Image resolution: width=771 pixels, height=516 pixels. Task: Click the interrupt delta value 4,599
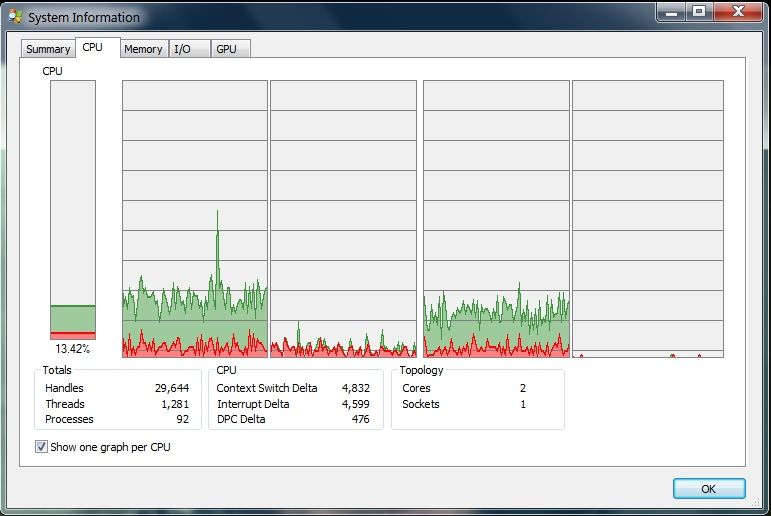pos(356,404)
